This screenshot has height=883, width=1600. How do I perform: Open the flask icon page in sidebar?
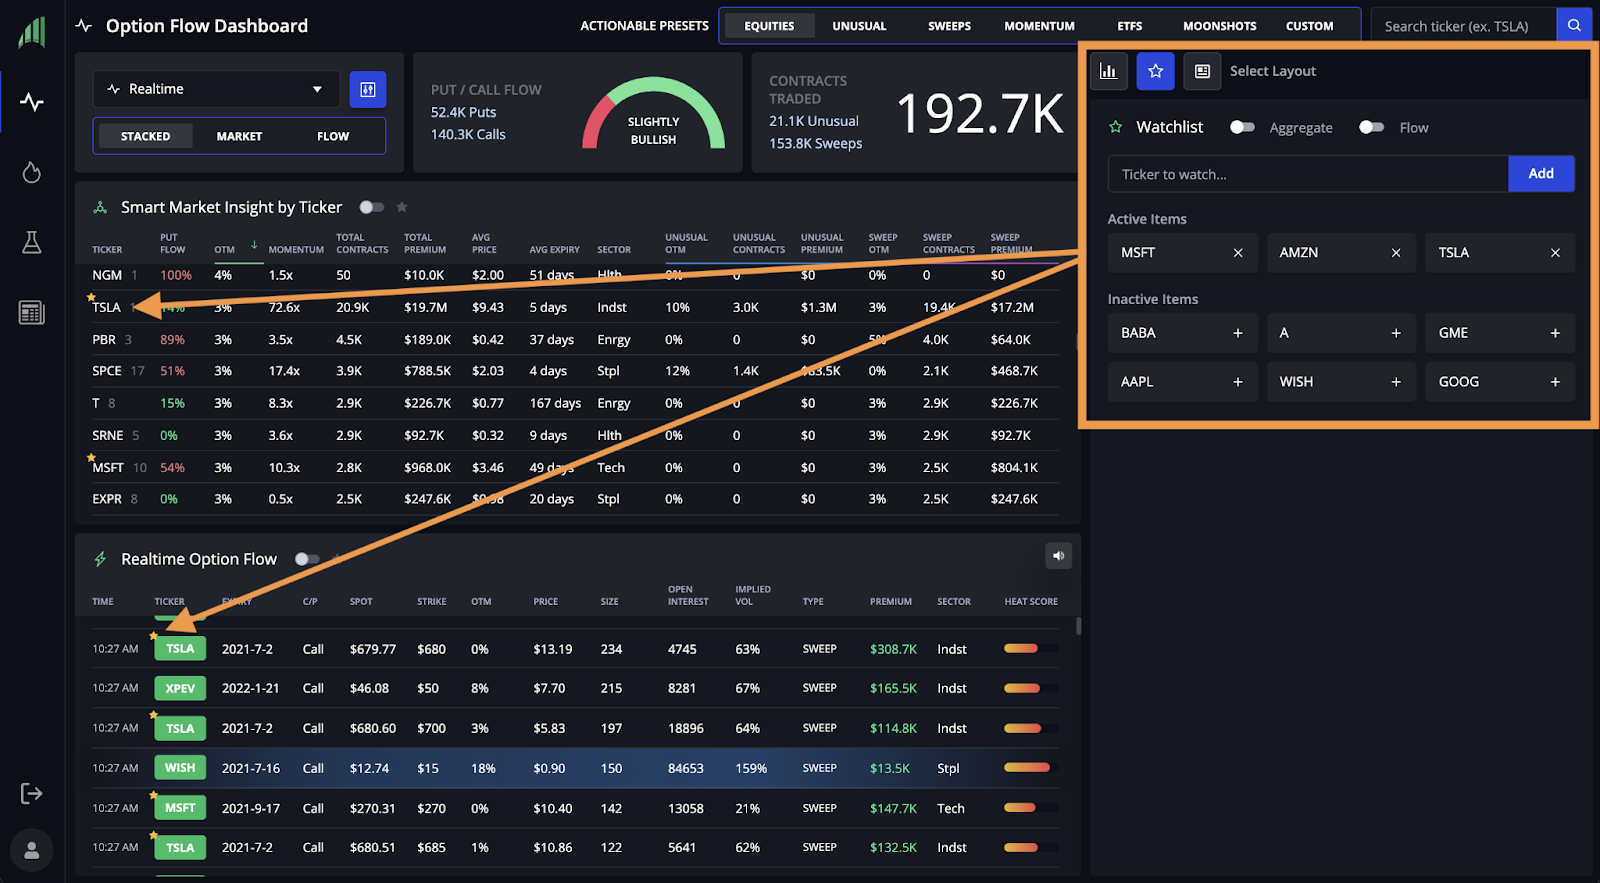pyautogui.click(x=32, y=242)
